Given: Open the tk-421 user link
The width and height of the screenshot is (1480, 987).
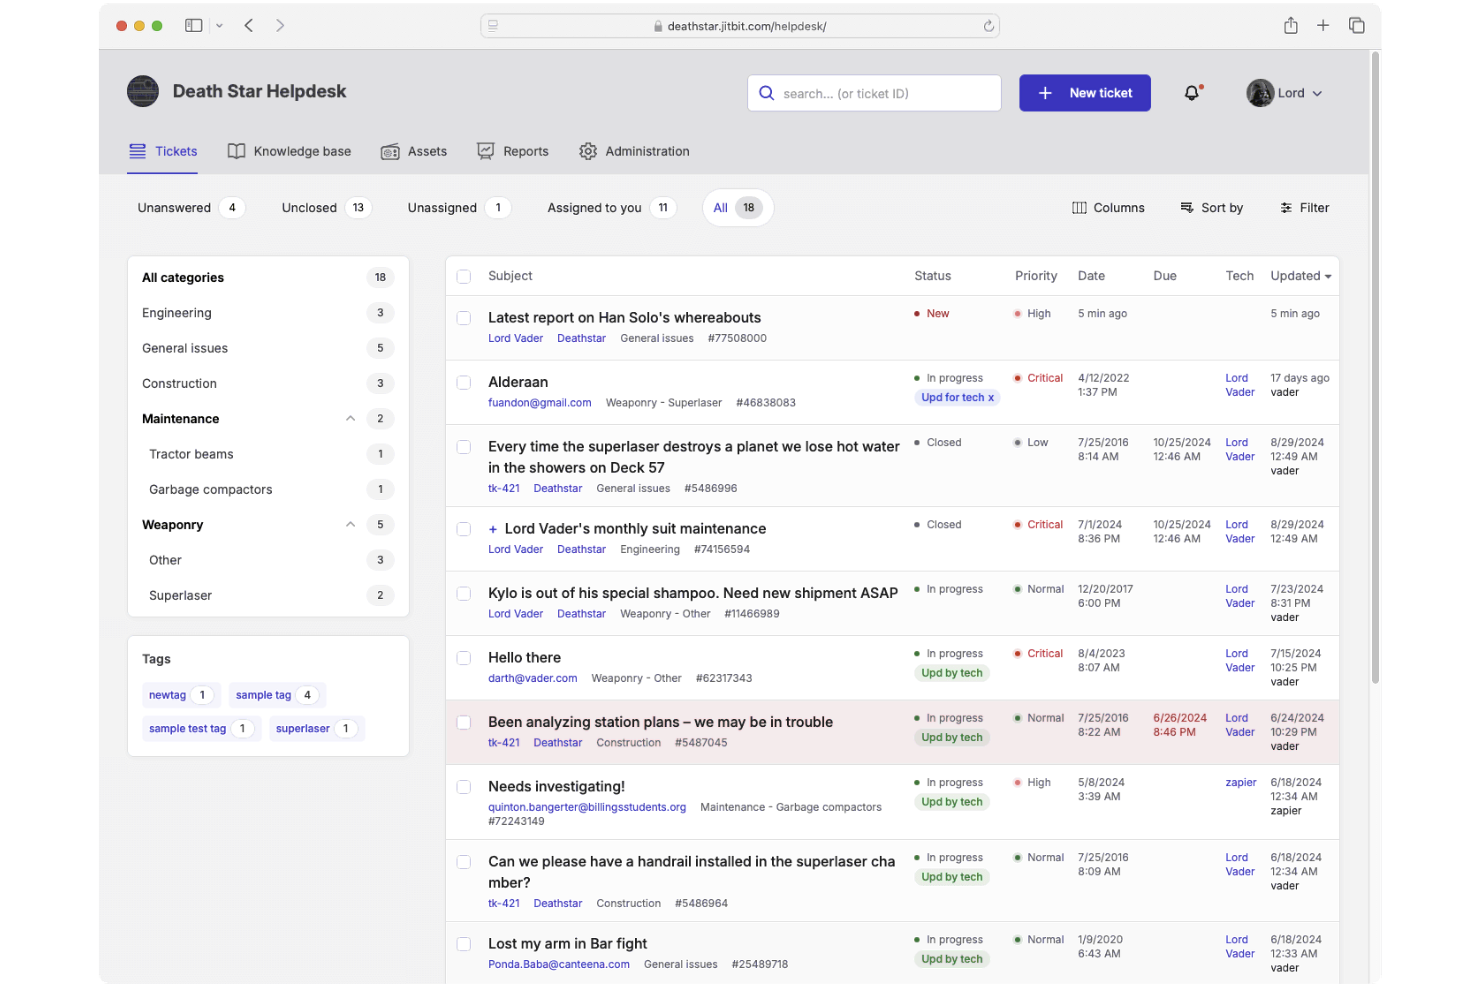Looking at the screenshot, I should (504, 488).
